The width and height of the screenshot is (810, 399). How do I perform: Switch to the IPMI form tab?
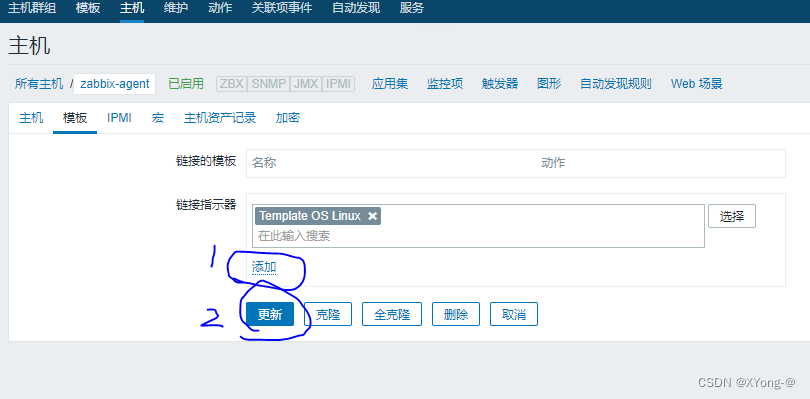(x=119, y=118)
